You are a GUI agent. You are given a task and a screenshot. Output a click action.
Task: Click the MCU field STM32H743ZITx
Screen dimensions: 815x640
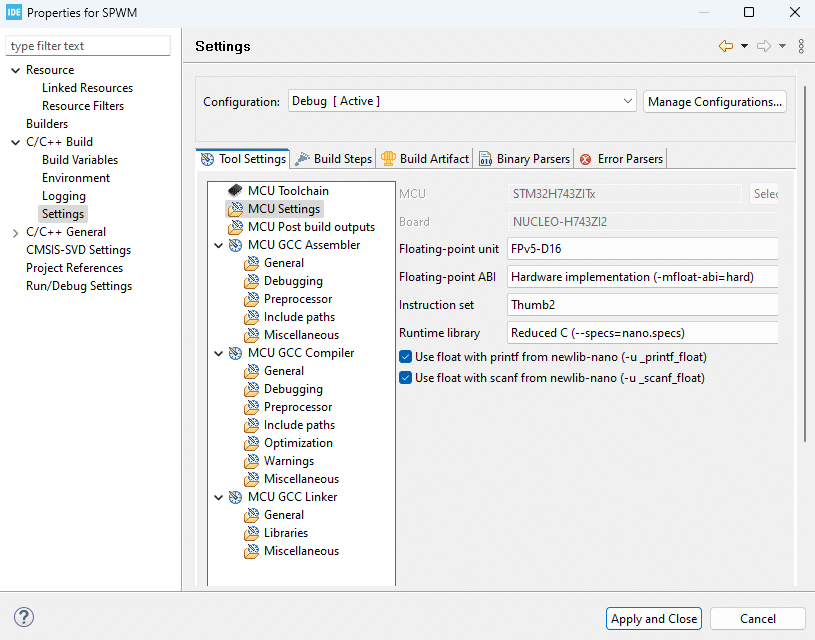[x=624, y=194]
